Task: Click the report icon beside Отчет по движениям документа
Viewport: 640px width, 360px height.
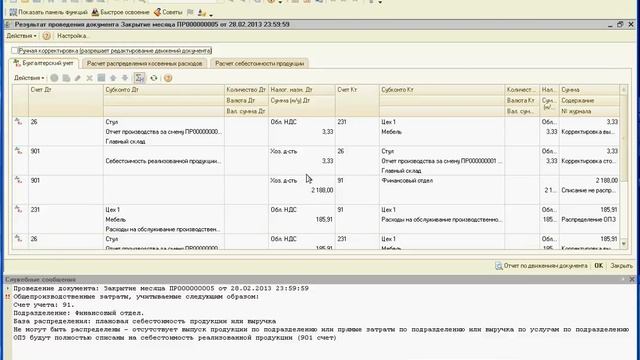Action: click(x=499, y=266)
